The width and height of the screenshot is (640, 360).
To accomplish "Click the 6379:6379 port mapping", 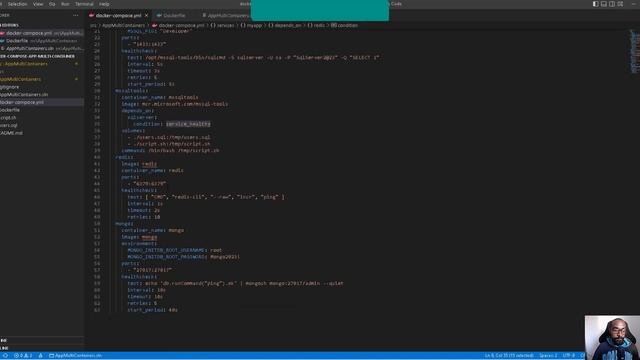I will (x=149, y=184).
